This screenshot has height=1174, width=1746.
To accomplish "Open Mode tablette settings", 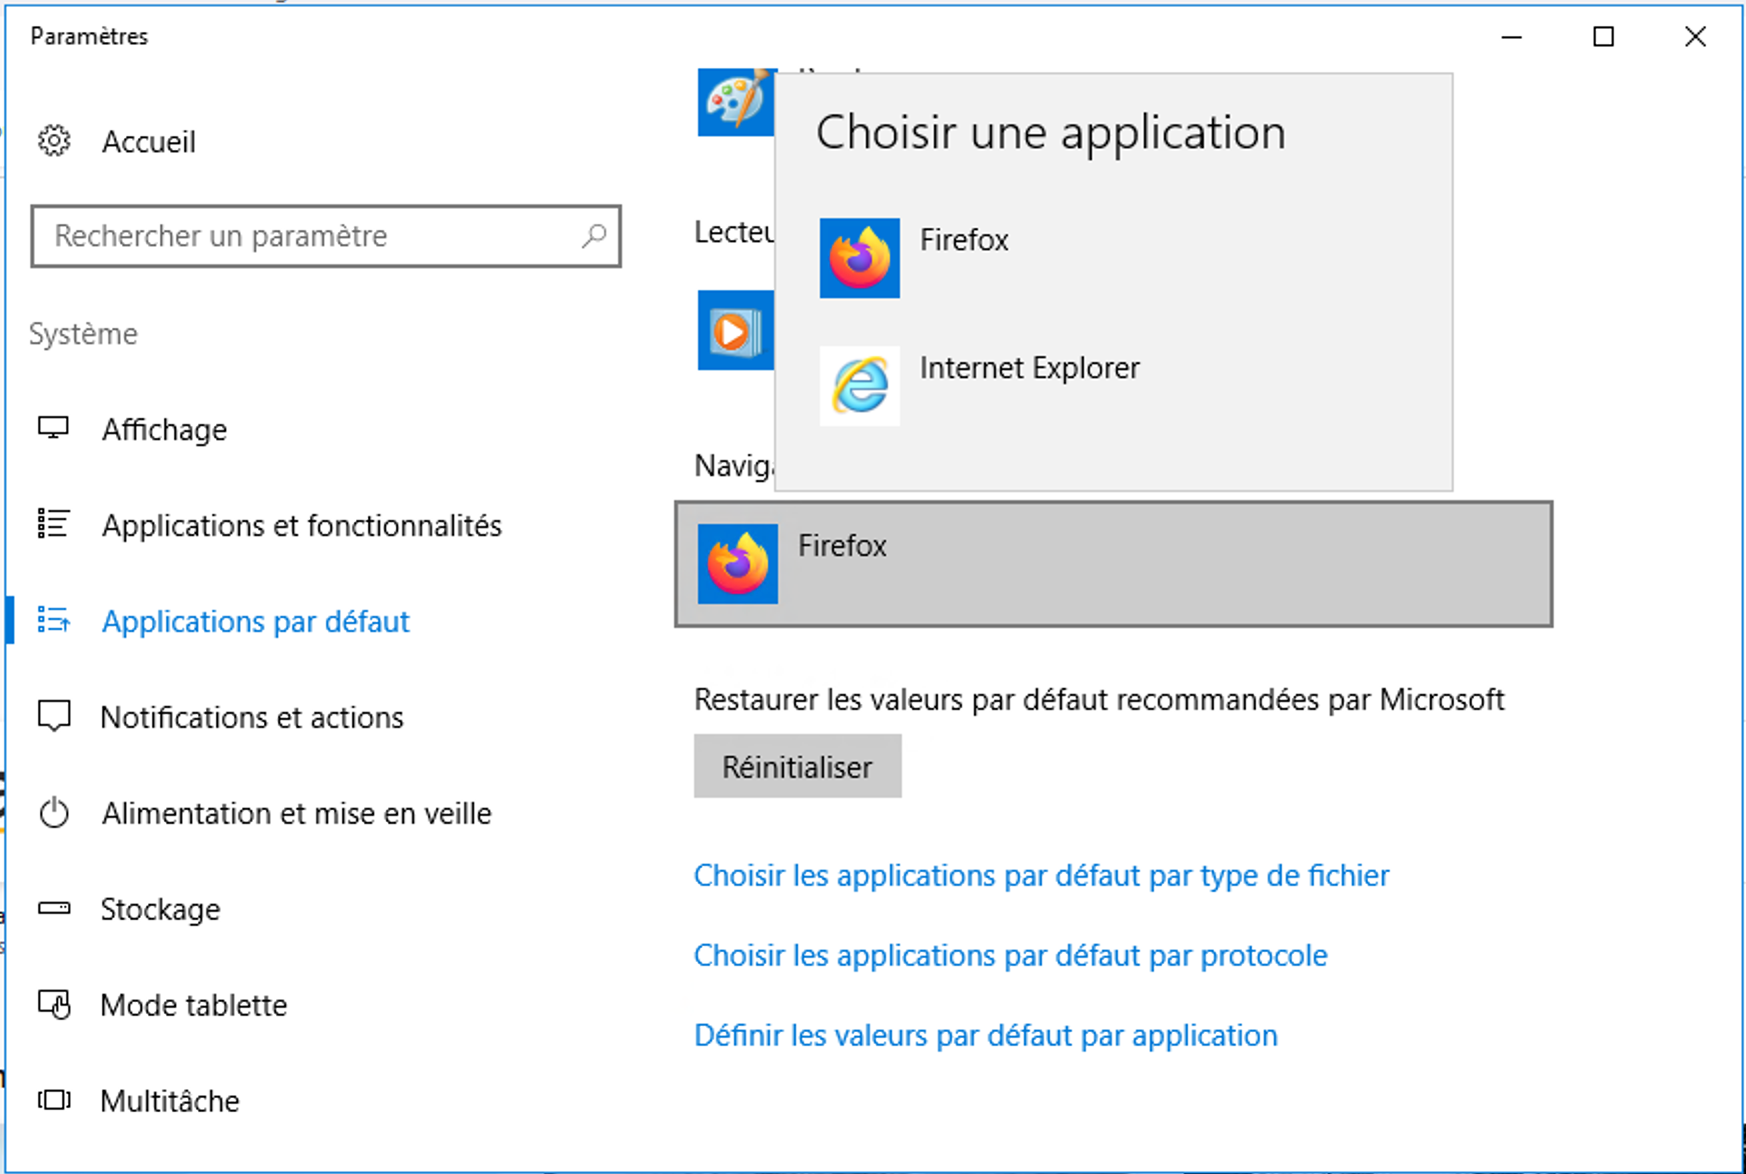I will [193, 1005].
